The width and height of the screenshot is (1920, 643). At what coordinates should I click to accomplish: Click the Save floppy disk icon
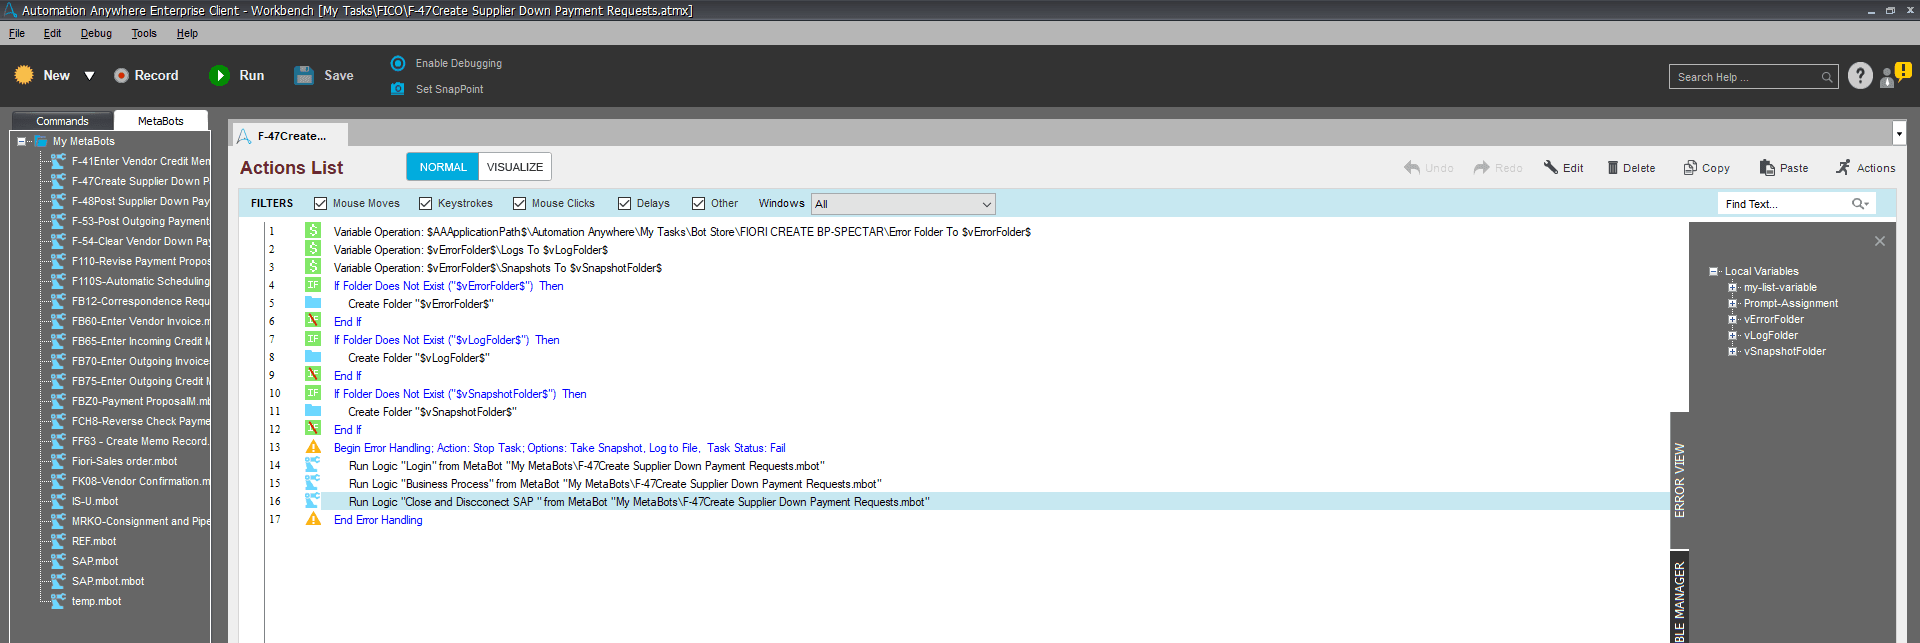304,75
